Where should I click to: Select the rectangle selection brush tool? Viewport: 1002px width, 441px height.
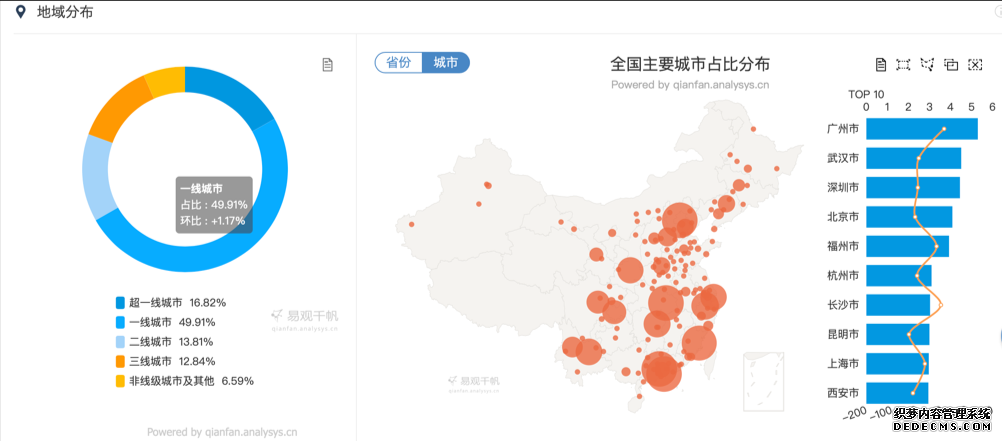point(903,65)
